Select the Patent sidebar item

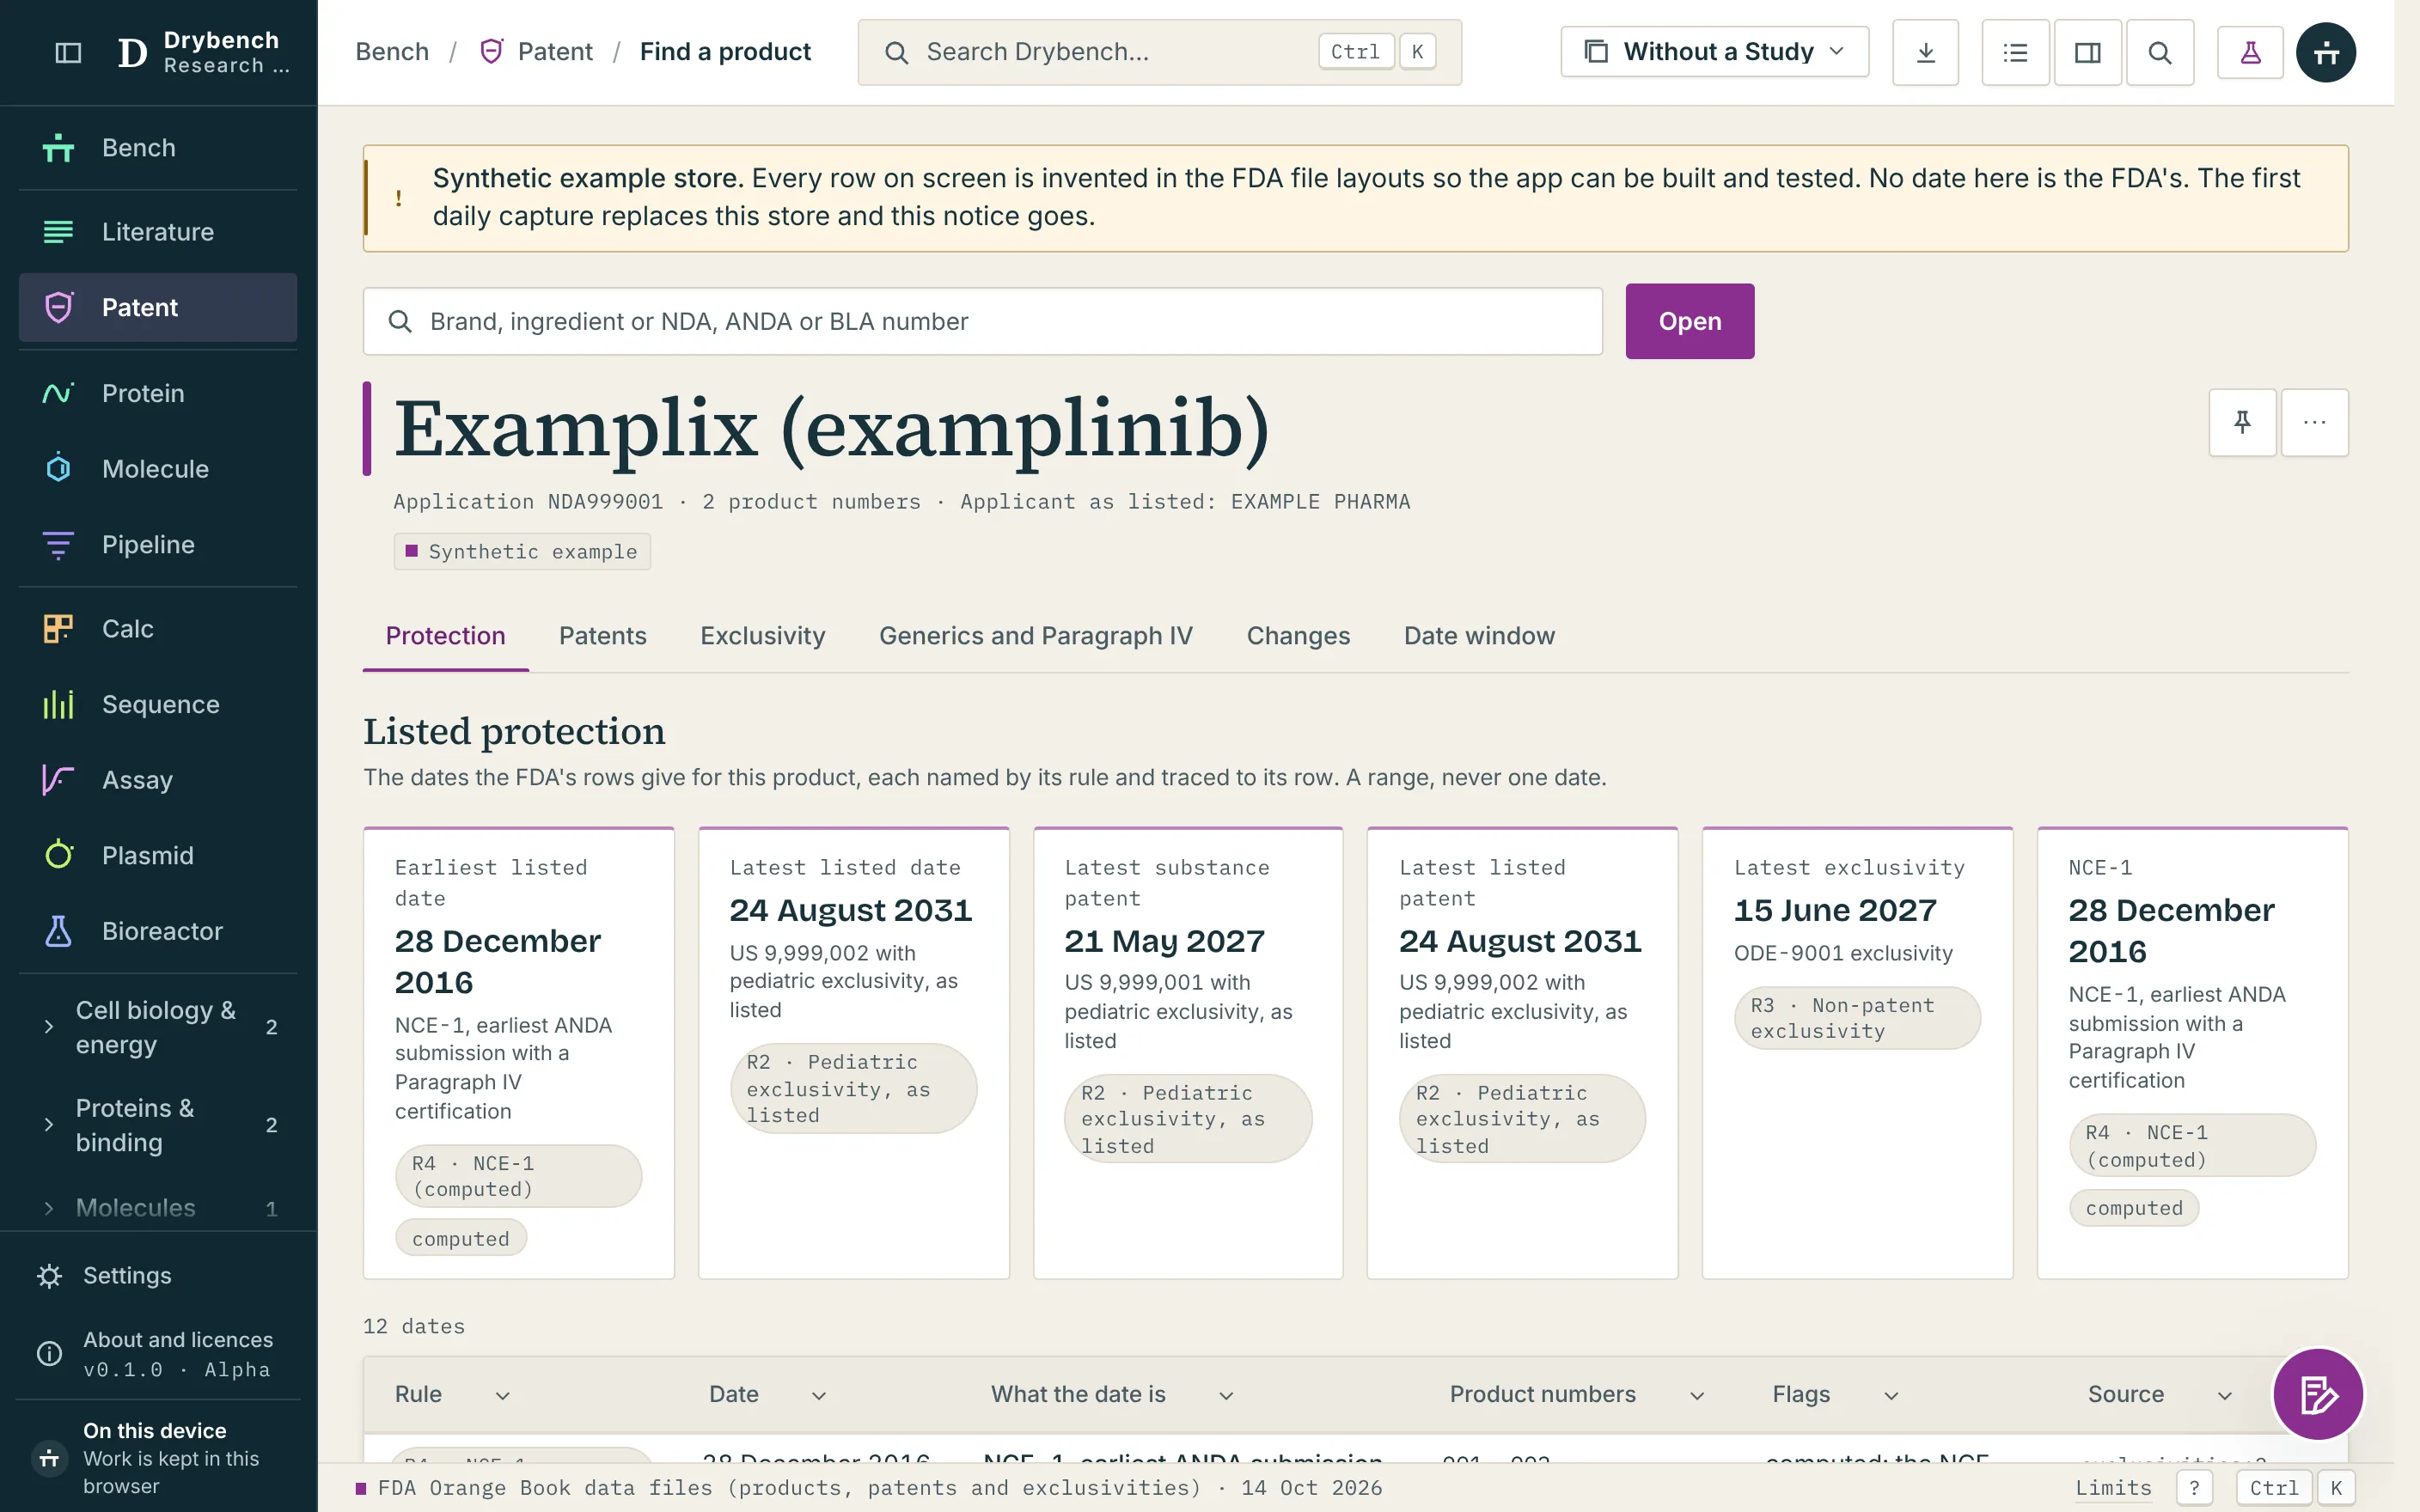[x=158, y=308]
